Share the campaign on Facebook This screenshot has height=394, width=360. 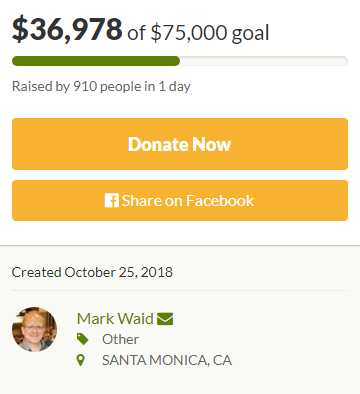[x=180, y=200]
